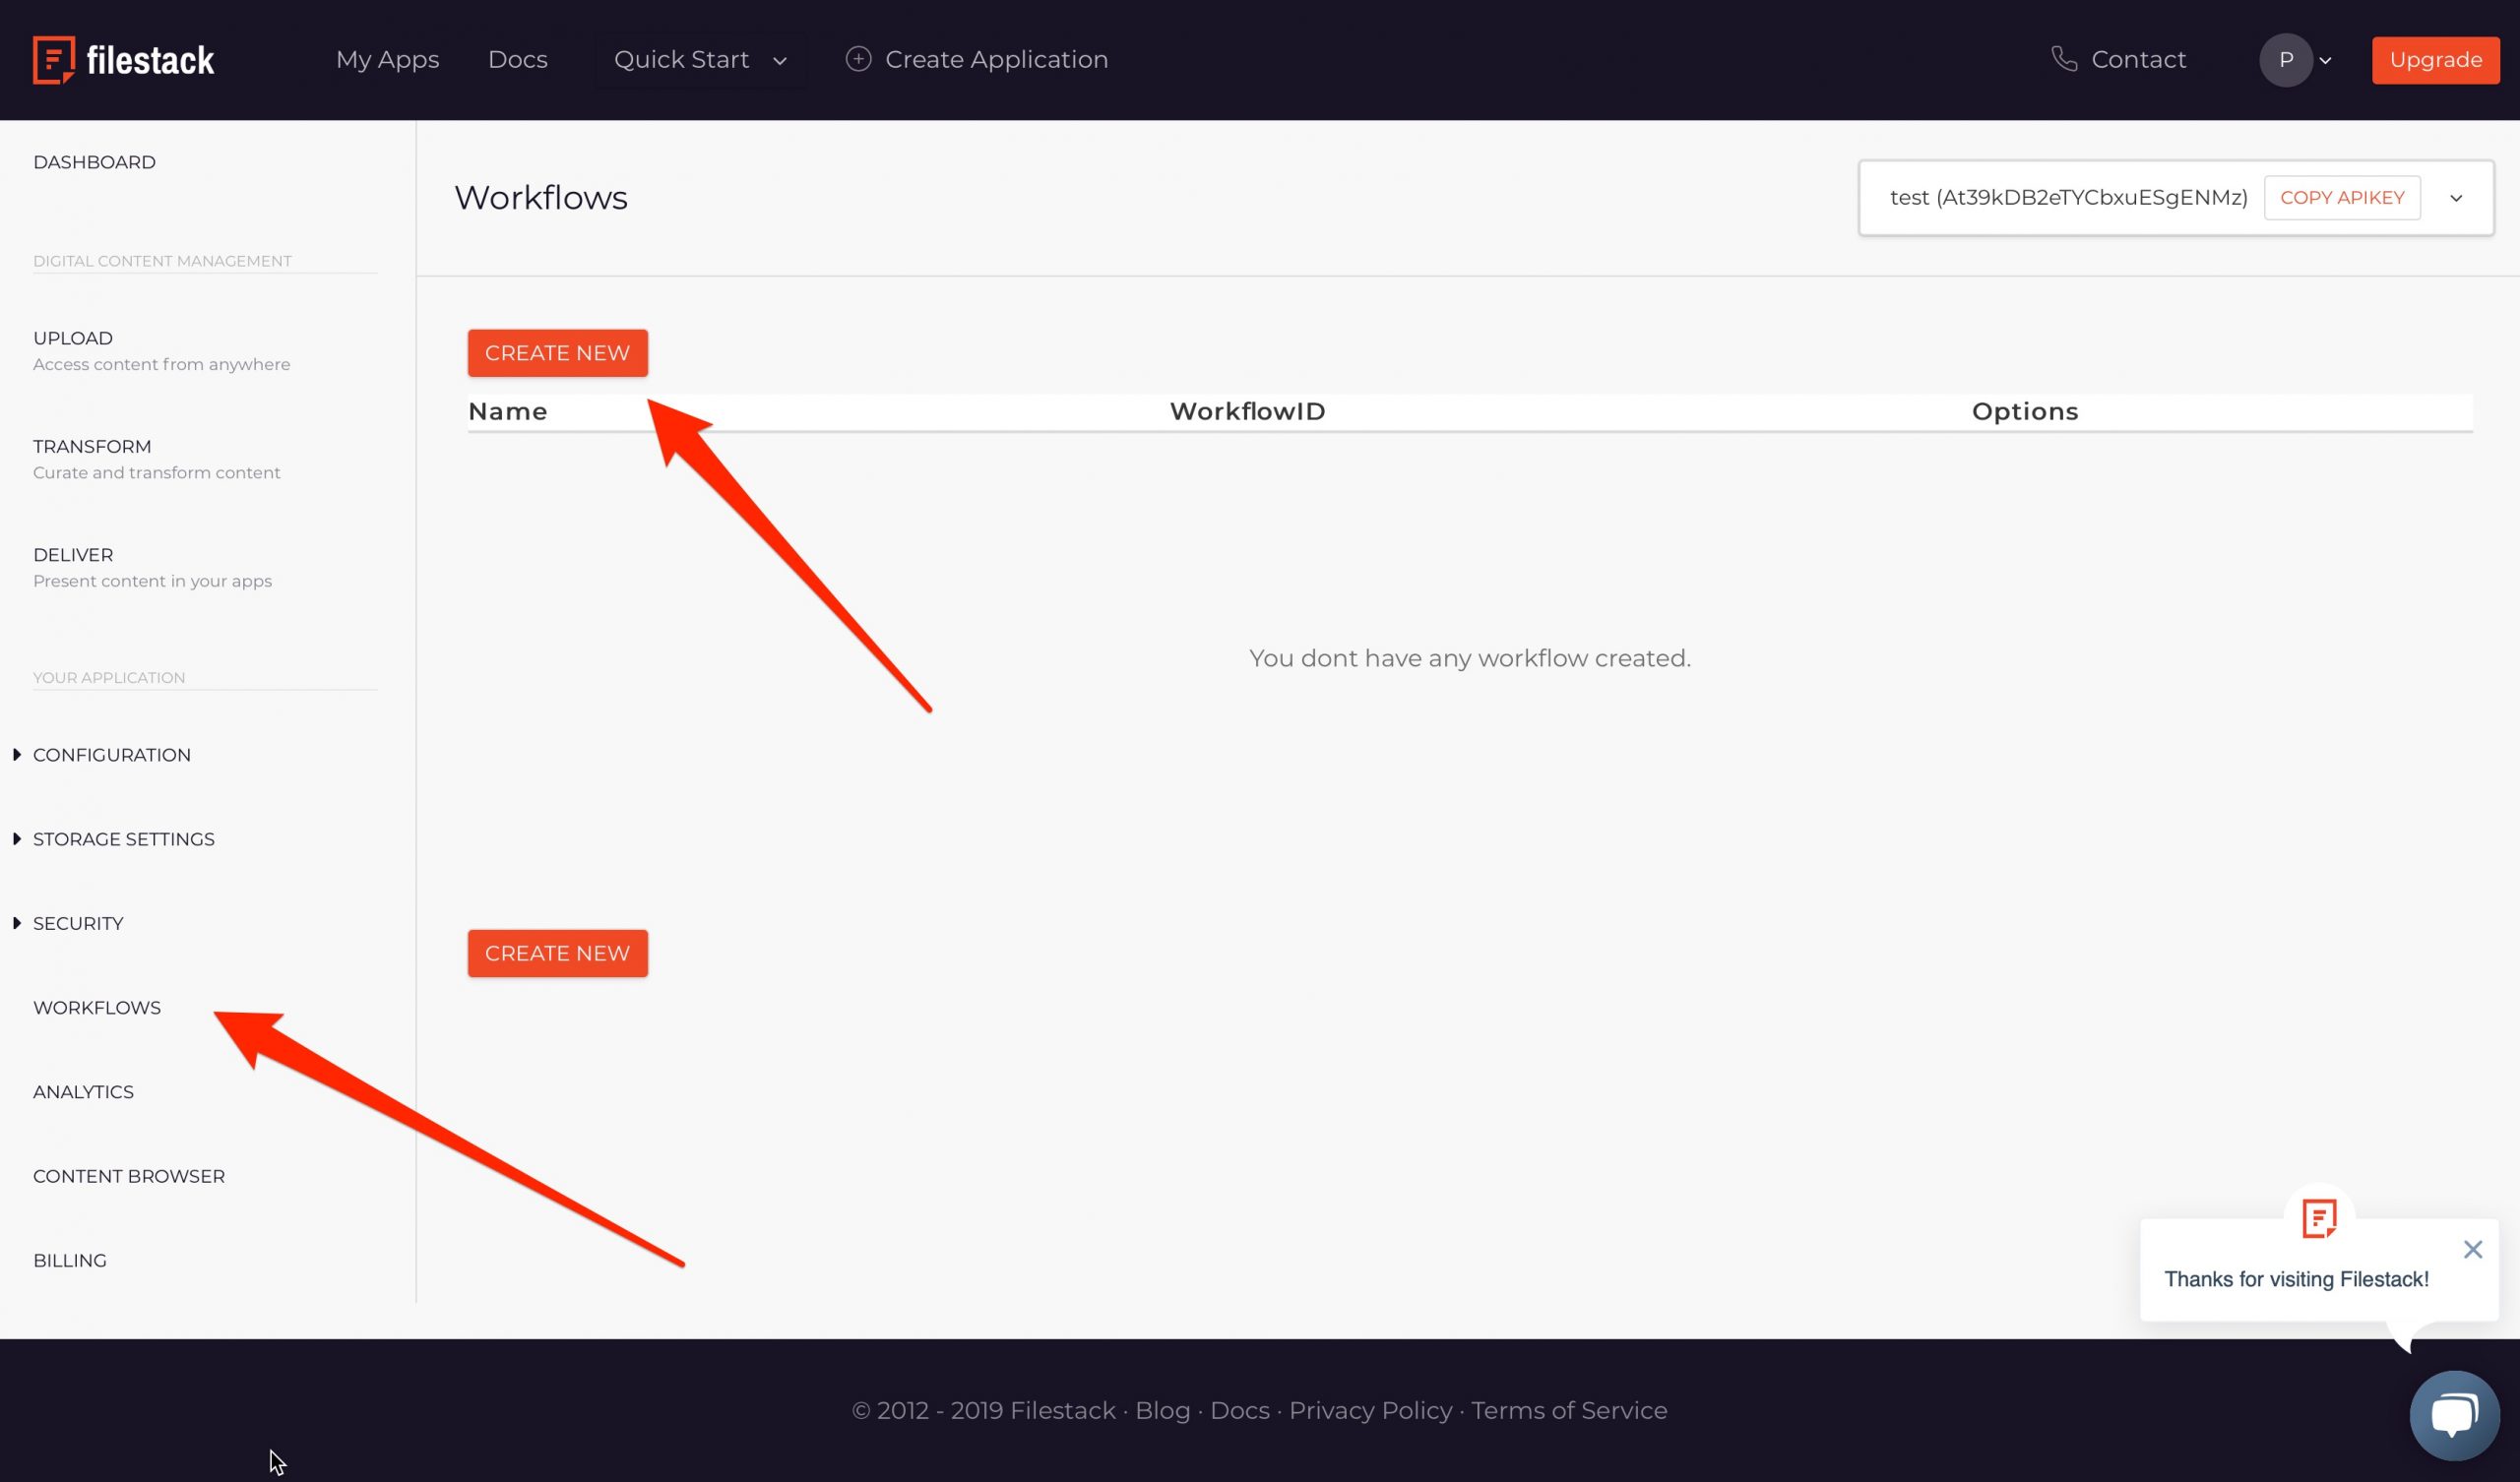Click the Upgrade button
Image resolution: width=2520 pixels, height=1482 pixels.
[2435, 60]
